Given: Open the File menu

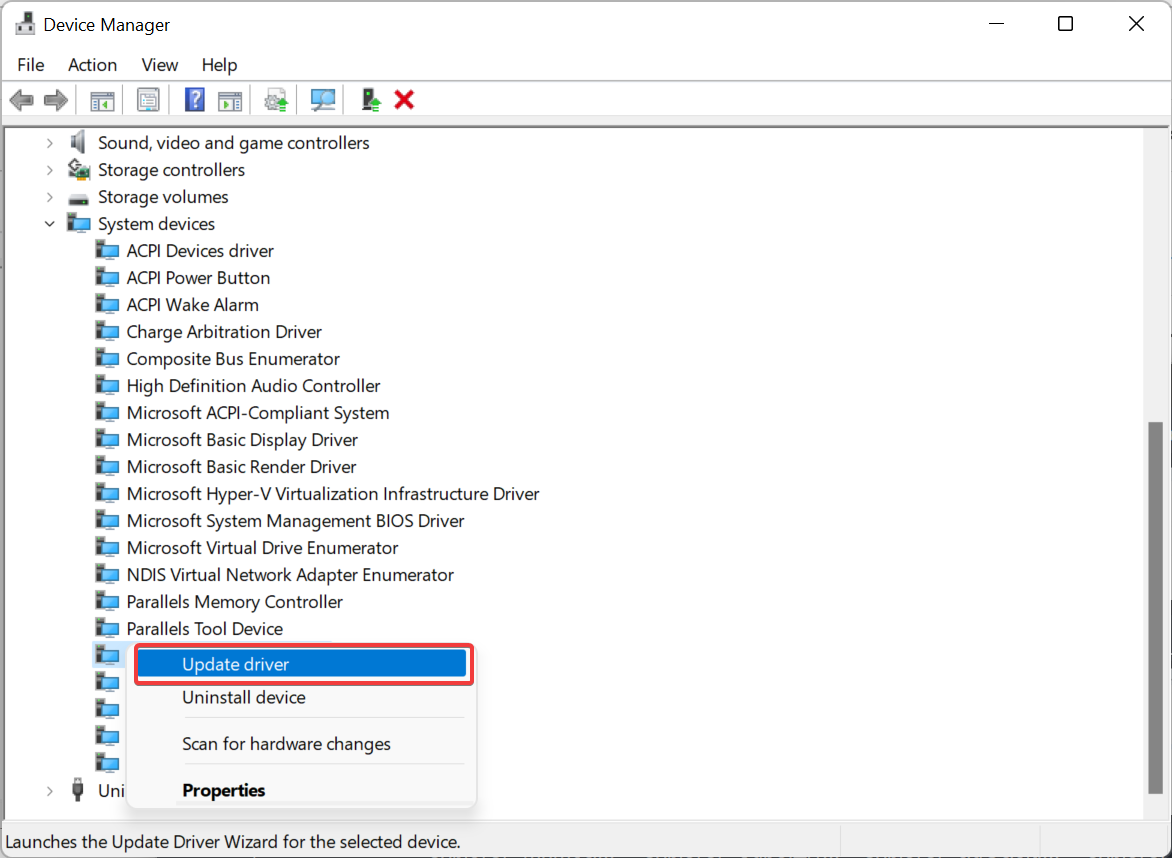Looking at the screenshot, I should pyautogui.click(x=31, y=65).
